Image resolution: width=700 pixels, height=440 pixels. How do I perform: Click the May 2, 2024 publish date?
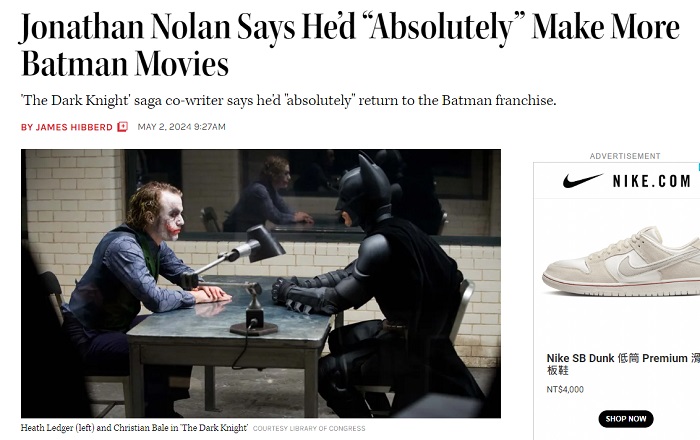point(181,127)
